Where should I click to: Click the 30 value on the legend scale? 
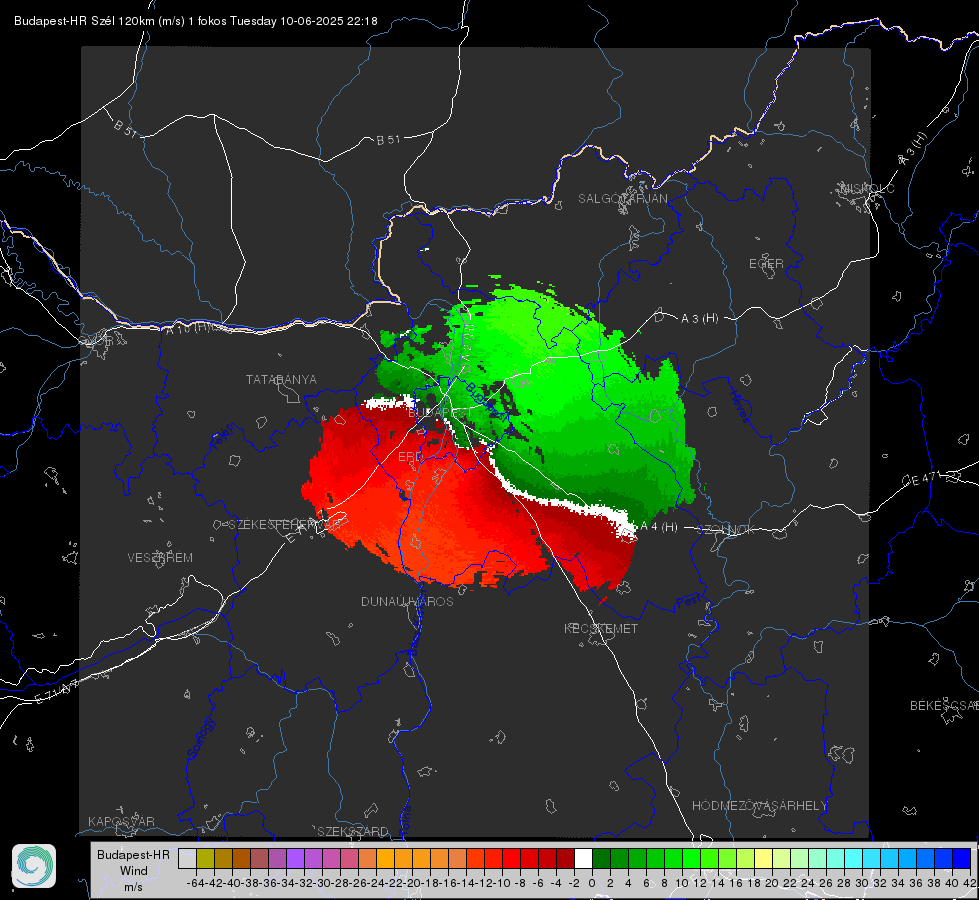(x=862, y=883)
